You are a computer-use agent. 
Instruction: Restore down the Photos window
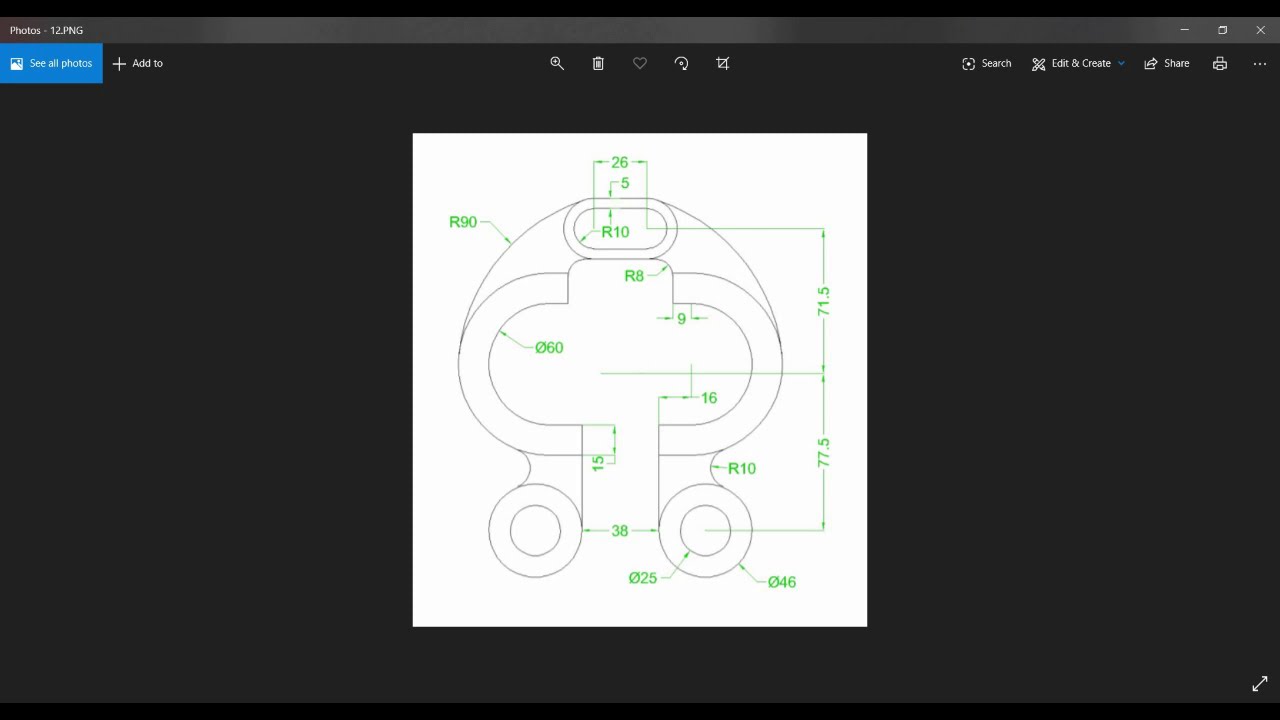pos(1223,30)
